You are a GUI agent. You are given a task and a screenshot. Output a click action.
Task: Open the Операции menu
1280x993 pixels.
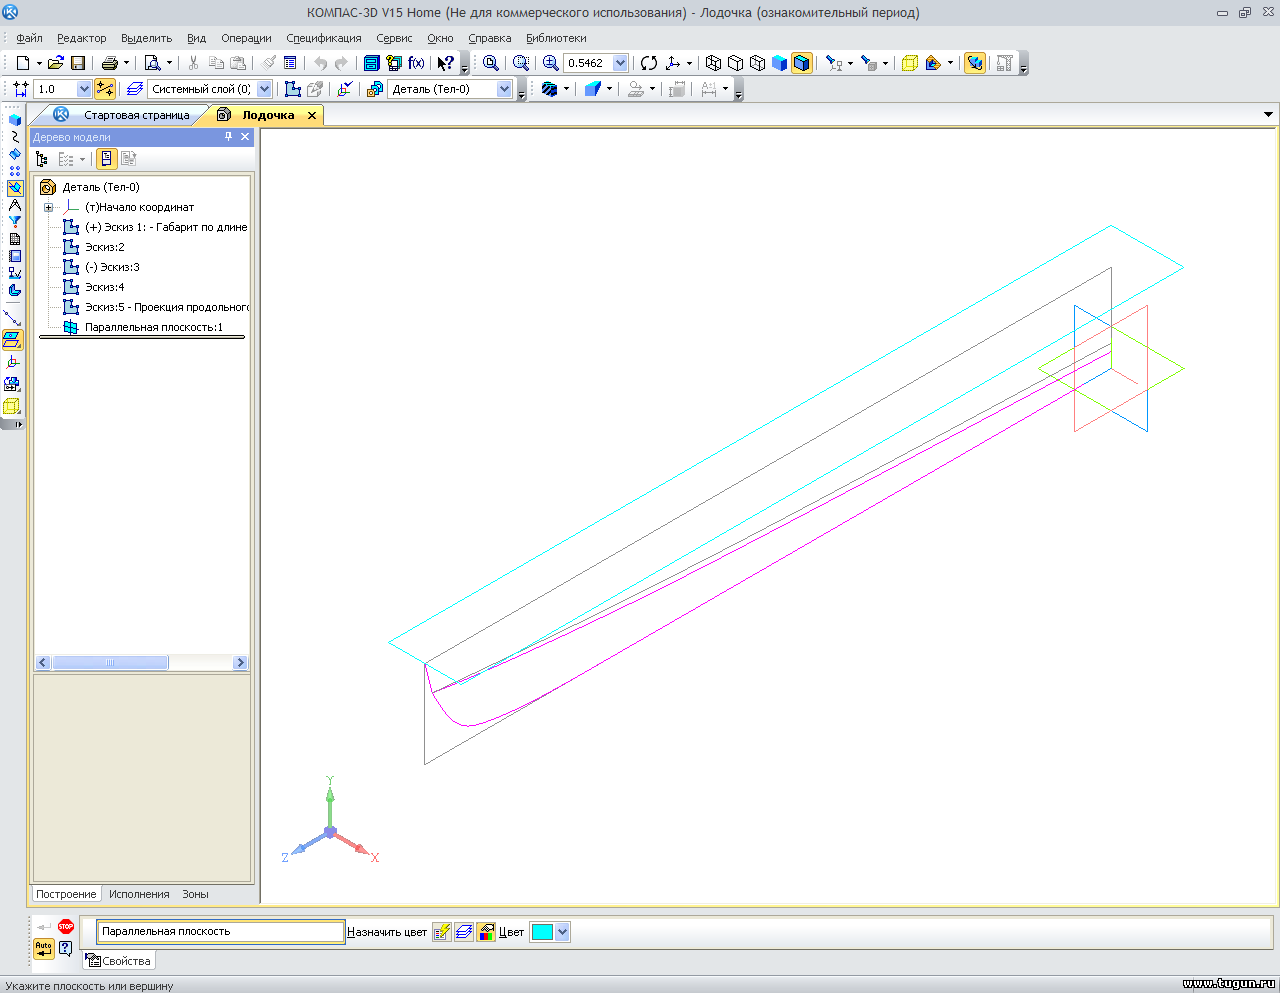coord(246,38)
